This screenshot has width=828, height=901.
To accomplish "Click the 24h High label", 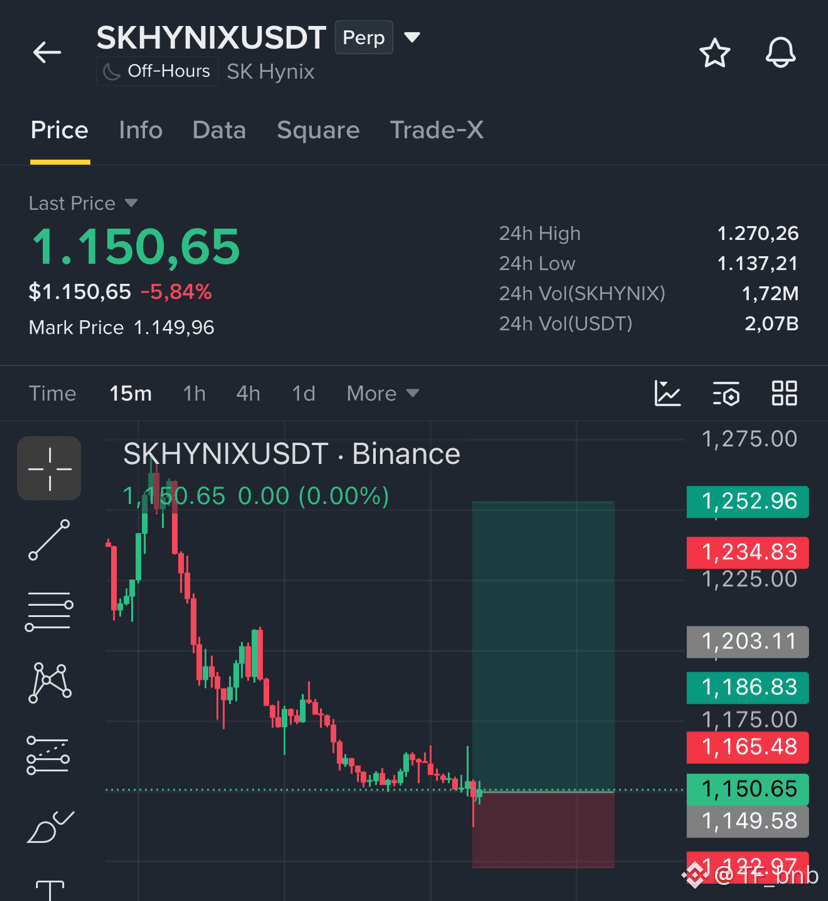I will pyautogui.click(x=540, y=233).
